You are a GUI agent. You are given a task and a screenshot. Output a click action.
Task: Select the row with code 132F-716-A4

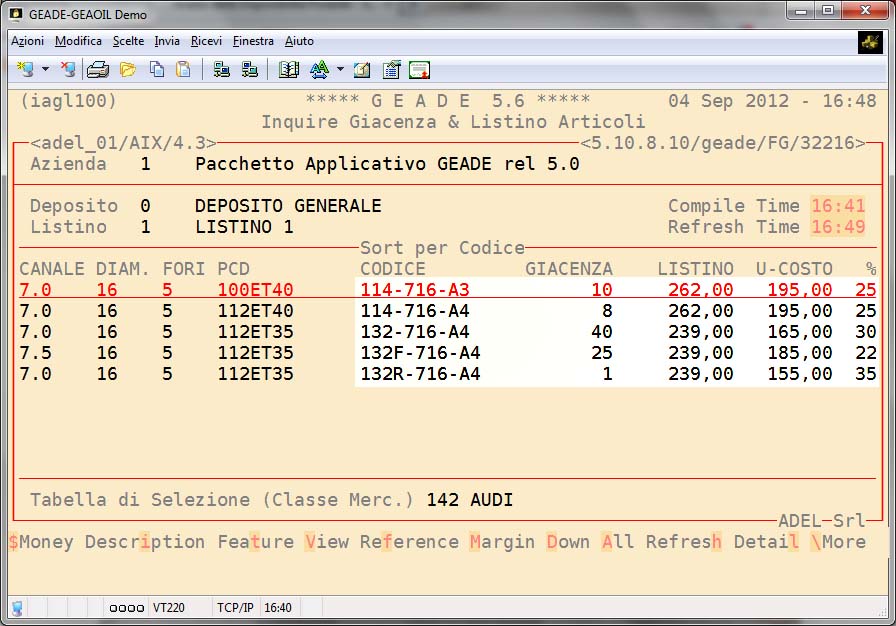420,353
